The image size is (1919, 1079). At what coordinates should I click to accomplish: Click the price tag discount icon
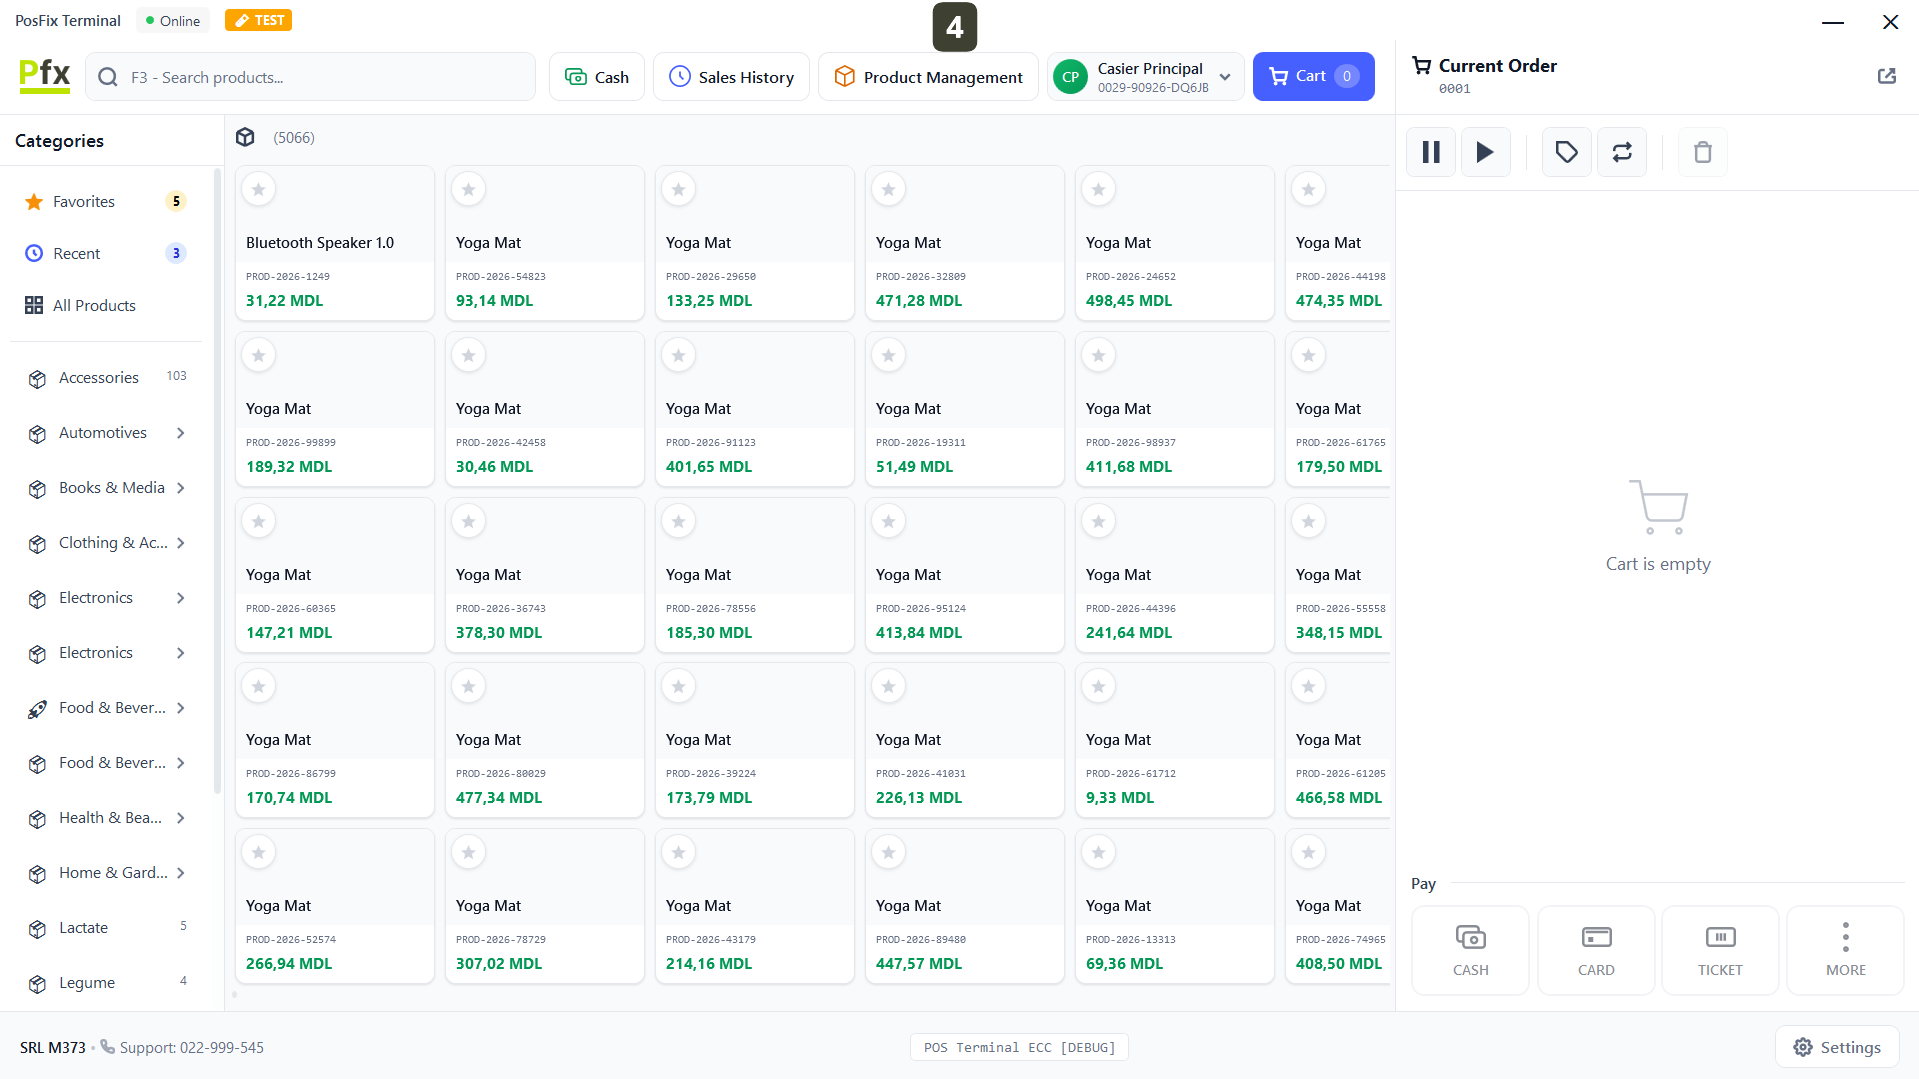[1566, 152]
